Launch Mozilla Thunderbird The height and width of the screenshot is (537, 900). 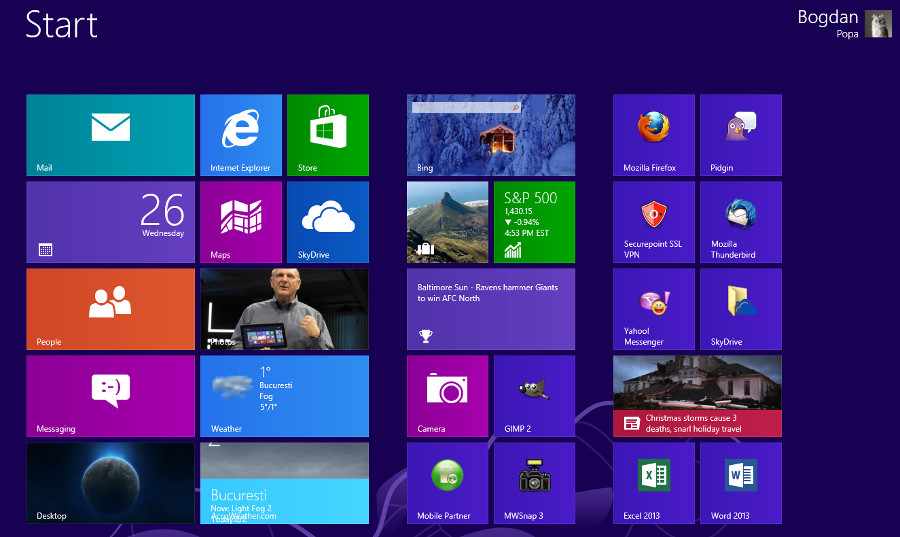[x=740, y=222]
